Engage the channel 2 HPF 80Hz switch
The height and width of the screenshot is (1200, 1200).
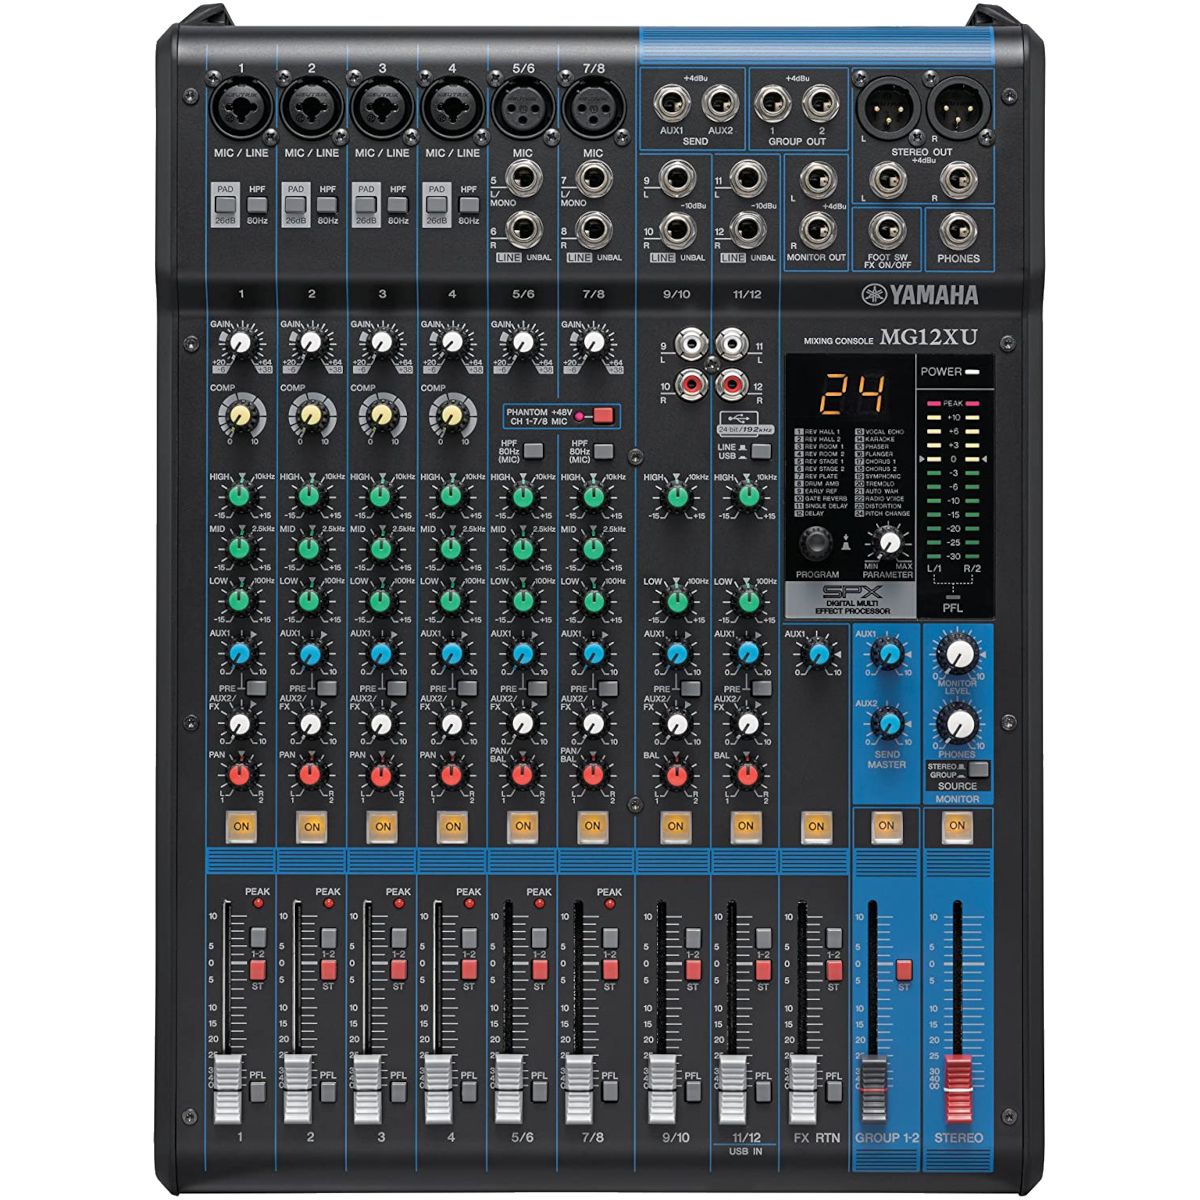point(327,205)
